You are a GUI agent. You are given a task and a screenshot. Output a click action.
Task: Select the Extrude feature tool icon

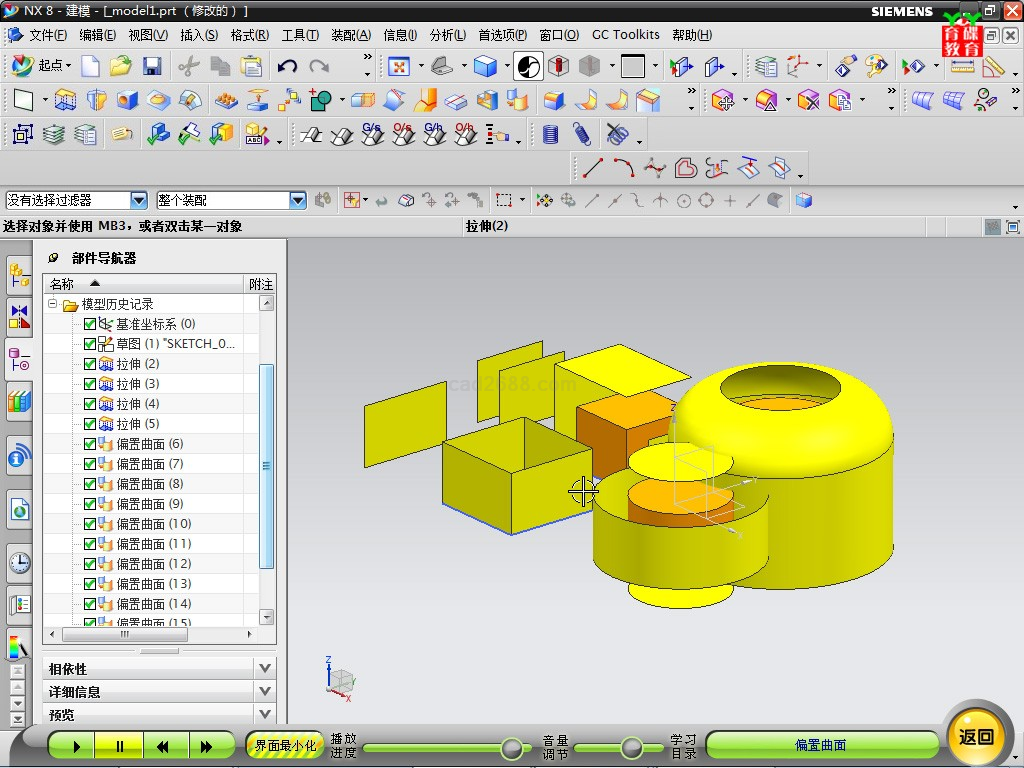tap(65, 100)
